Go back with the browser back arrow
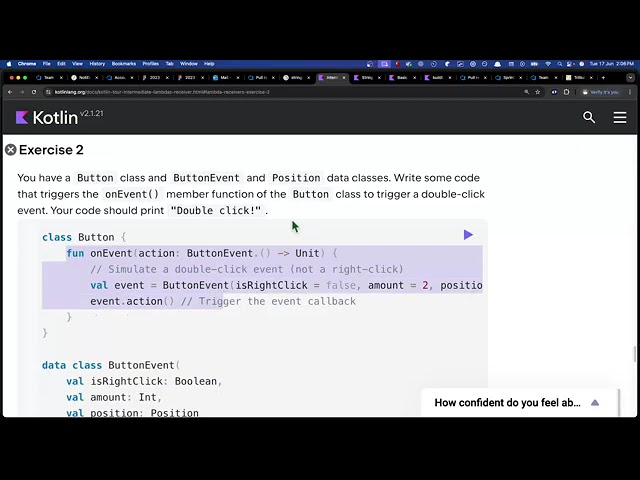 (x=10, y=92)
